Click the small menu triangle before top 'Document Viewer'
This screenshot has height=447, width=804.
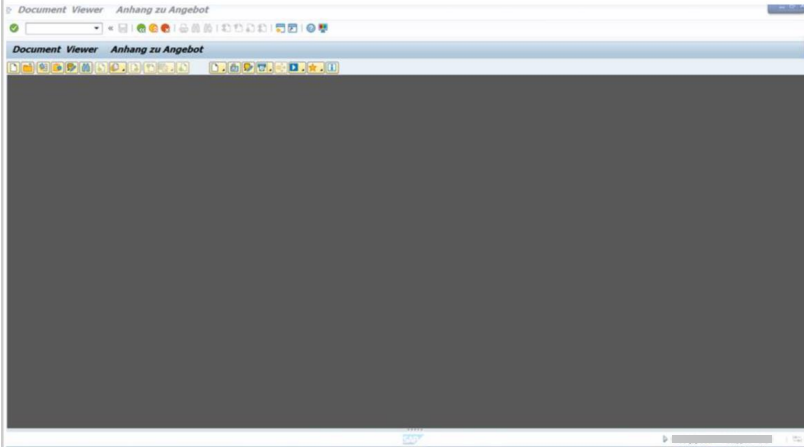tap(9, 10)
